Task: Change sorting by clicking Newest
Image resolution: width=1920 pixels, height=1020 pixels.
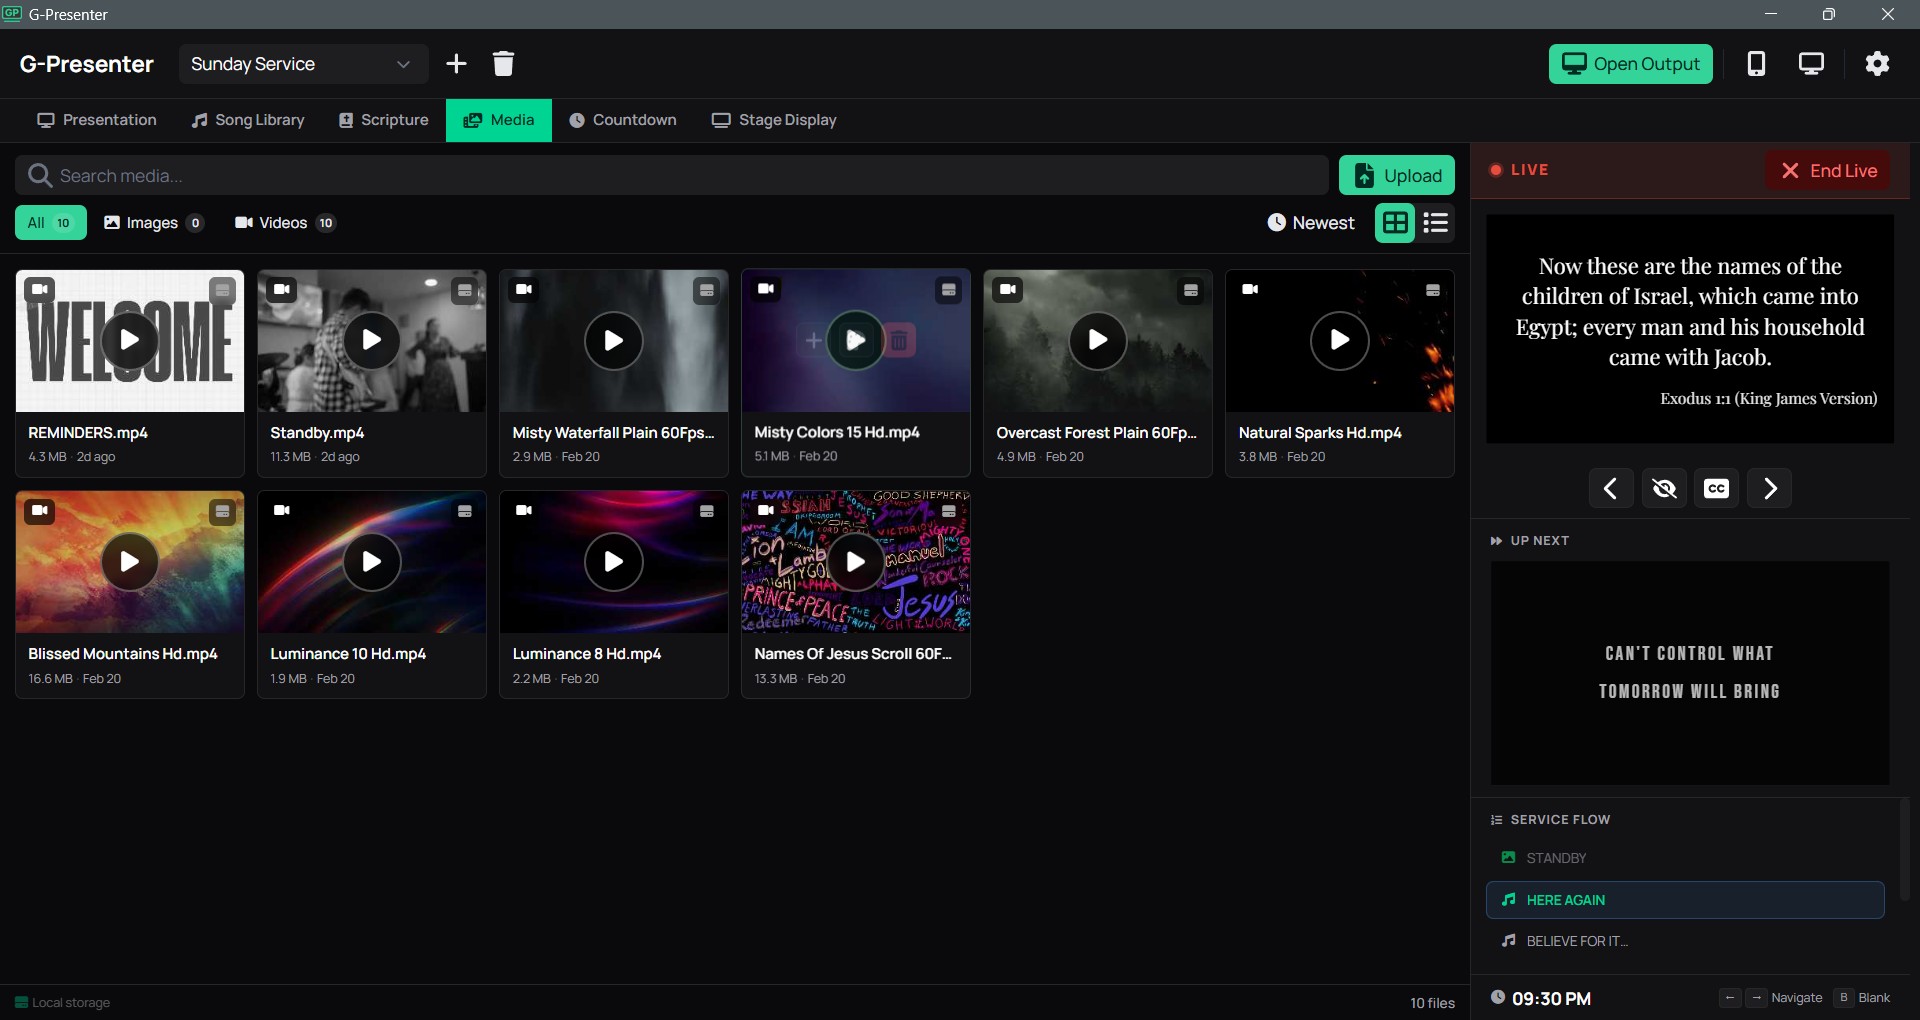Action: [x=1310, y=222]
